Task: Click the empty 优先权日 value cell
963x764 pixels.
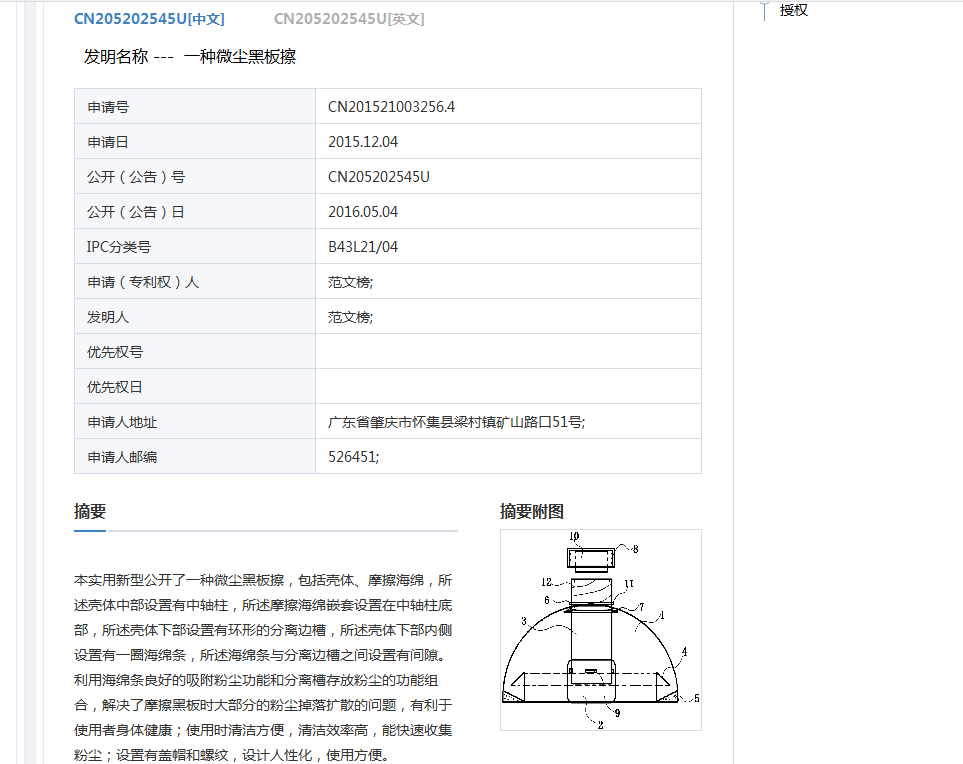Action: coord(507,387)
